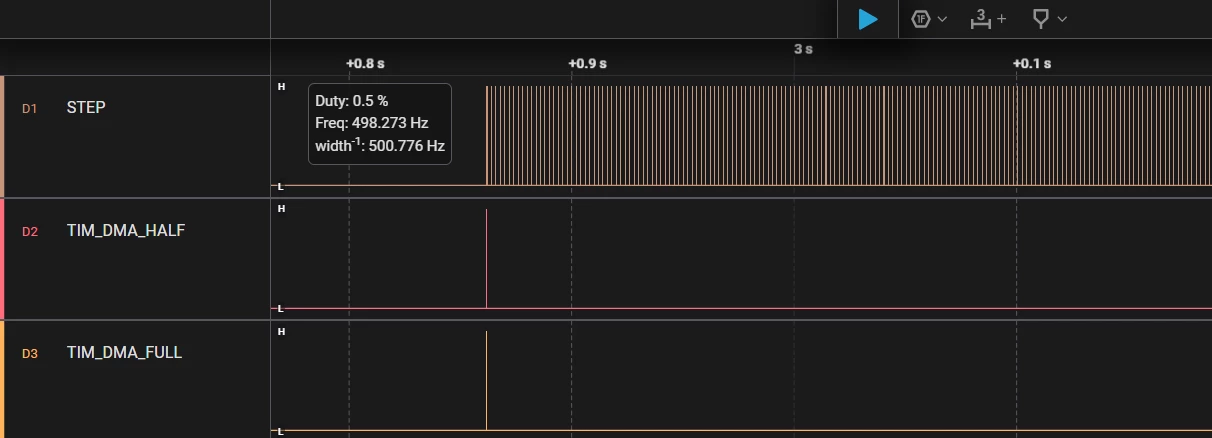Click the TIM_DMA_HALF channel color strip
This screenshot has width=1212, height=438.
(2, 259)
